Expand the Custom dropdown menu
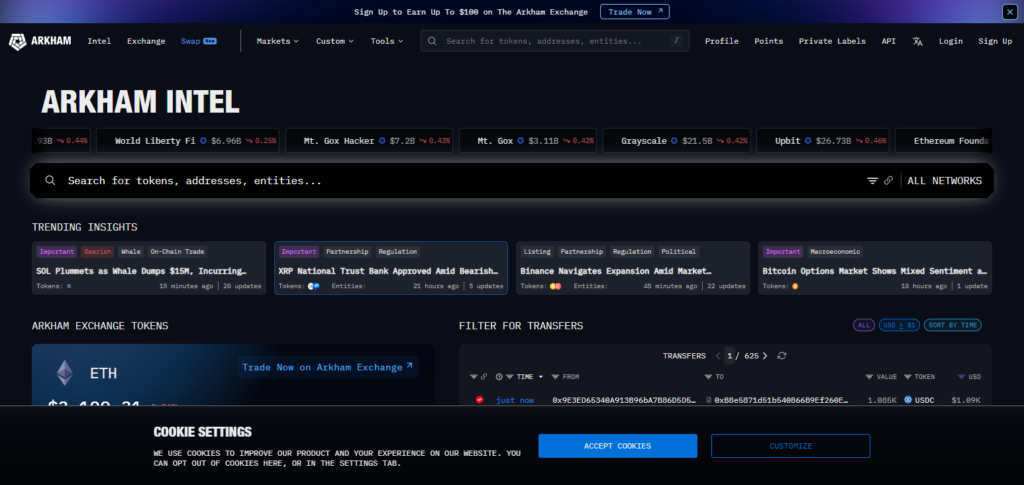Image resolution: width=1024 pixels, height=485 pixels. tap(335, 41)
